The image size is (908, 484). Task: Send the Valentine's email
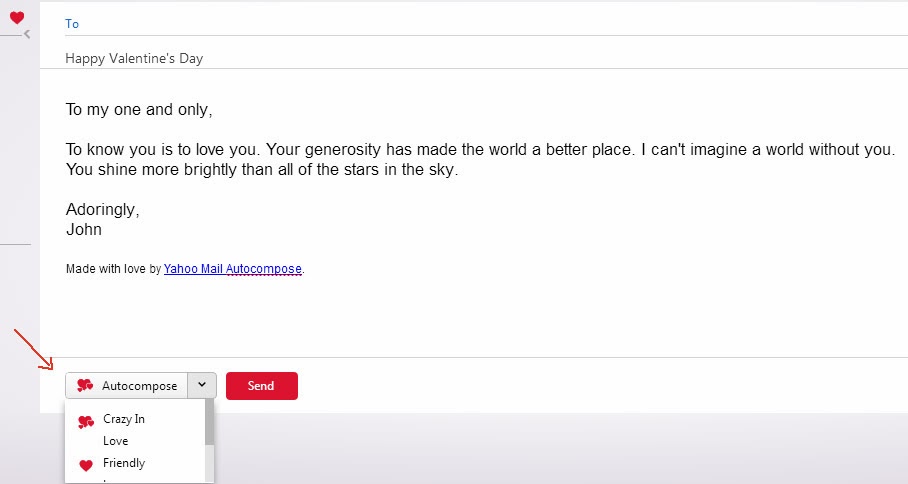pyautogui.click(x=261, y=386)
